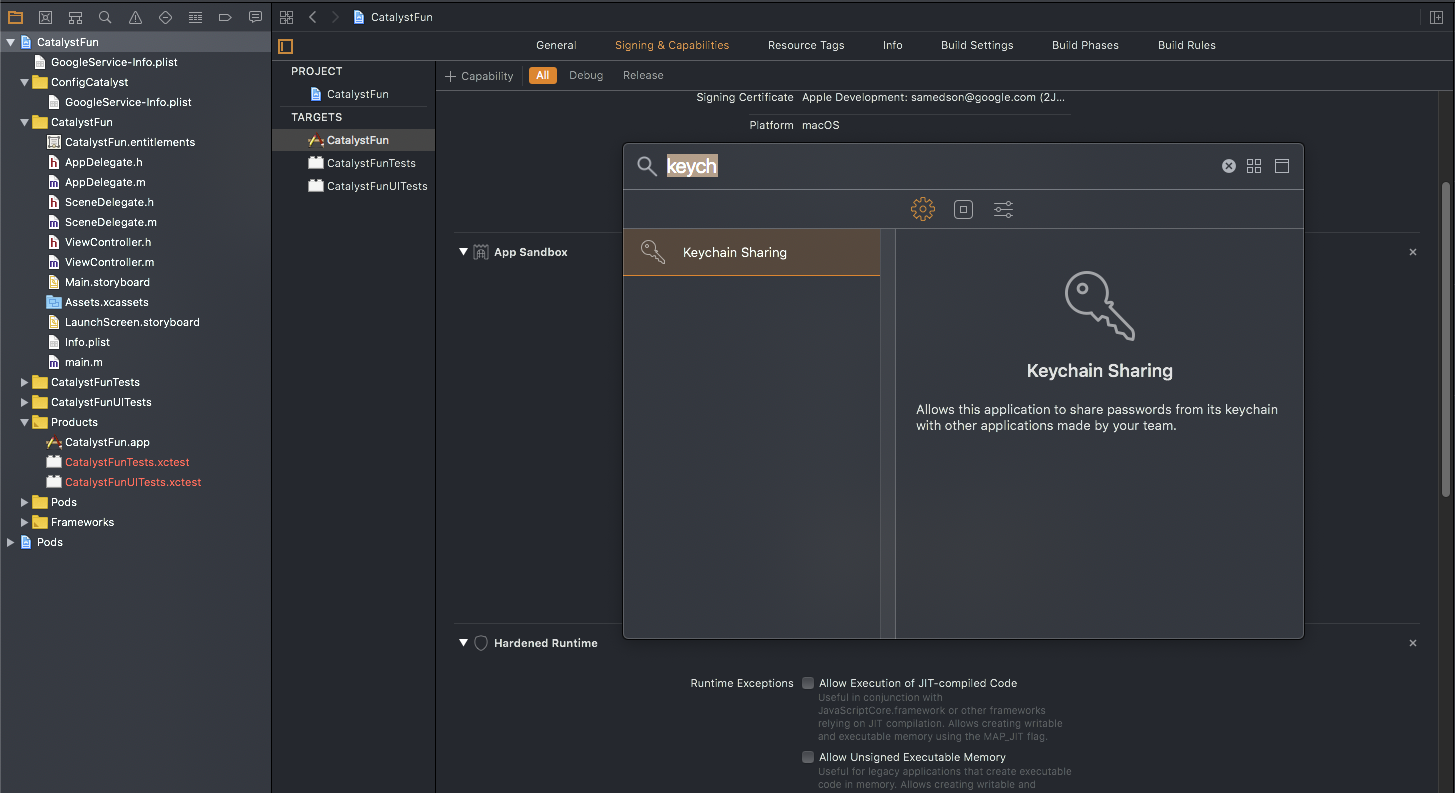1455x793 pixels.
Task: Select the Debug configuration filter
Action: point(586,75)
